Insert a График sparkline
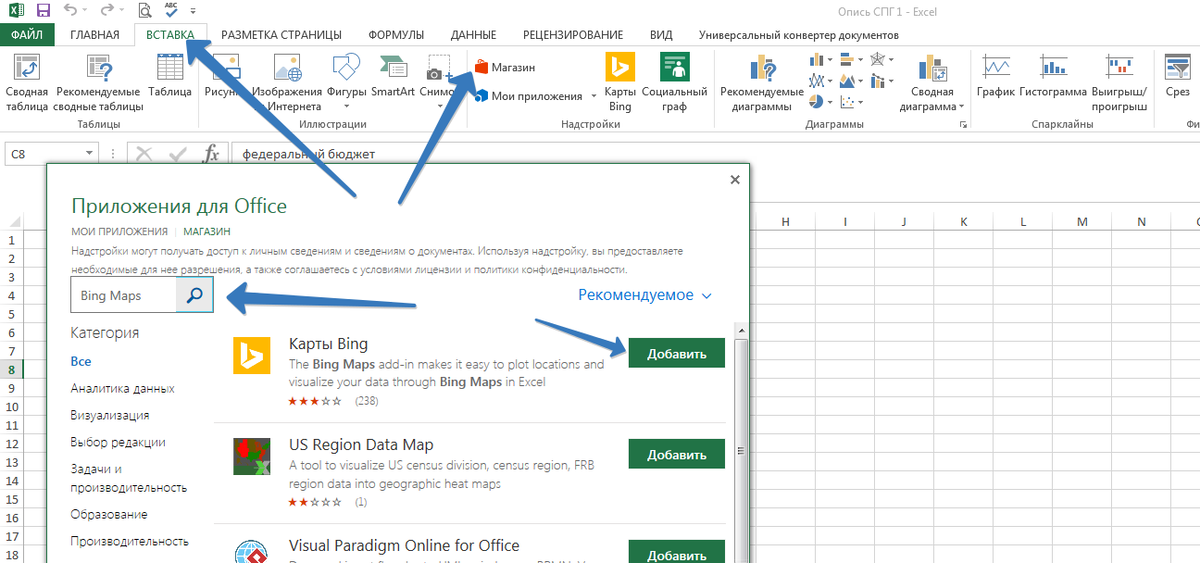Screen dimensions: 1200x563 pos(996,75)
